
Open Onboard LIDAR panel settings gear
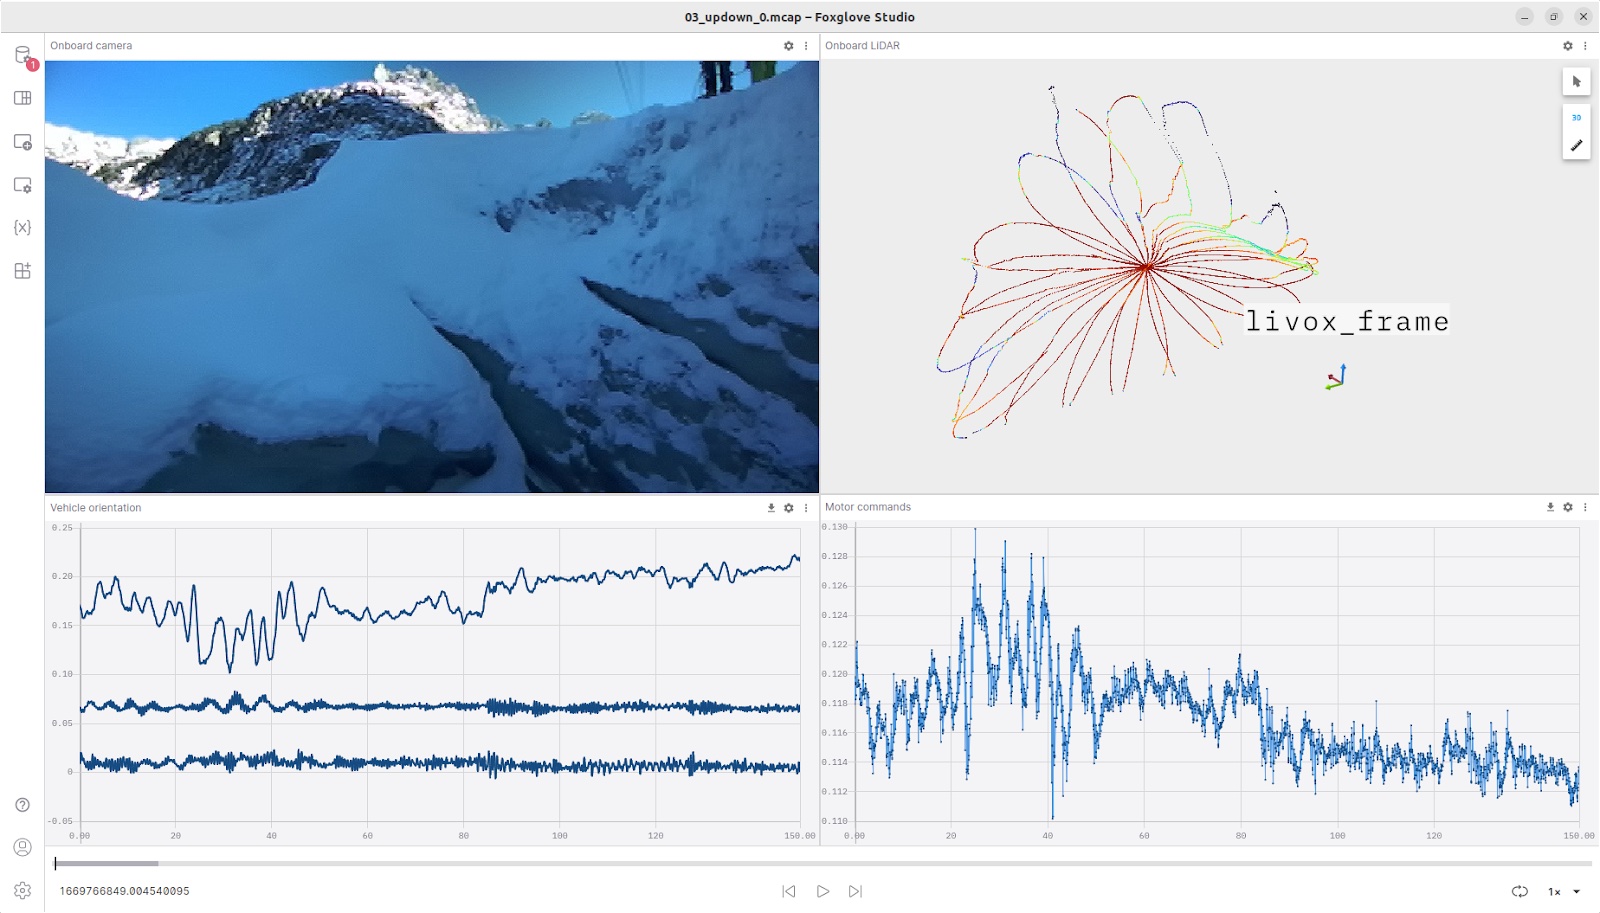(x=1567, y=46)
